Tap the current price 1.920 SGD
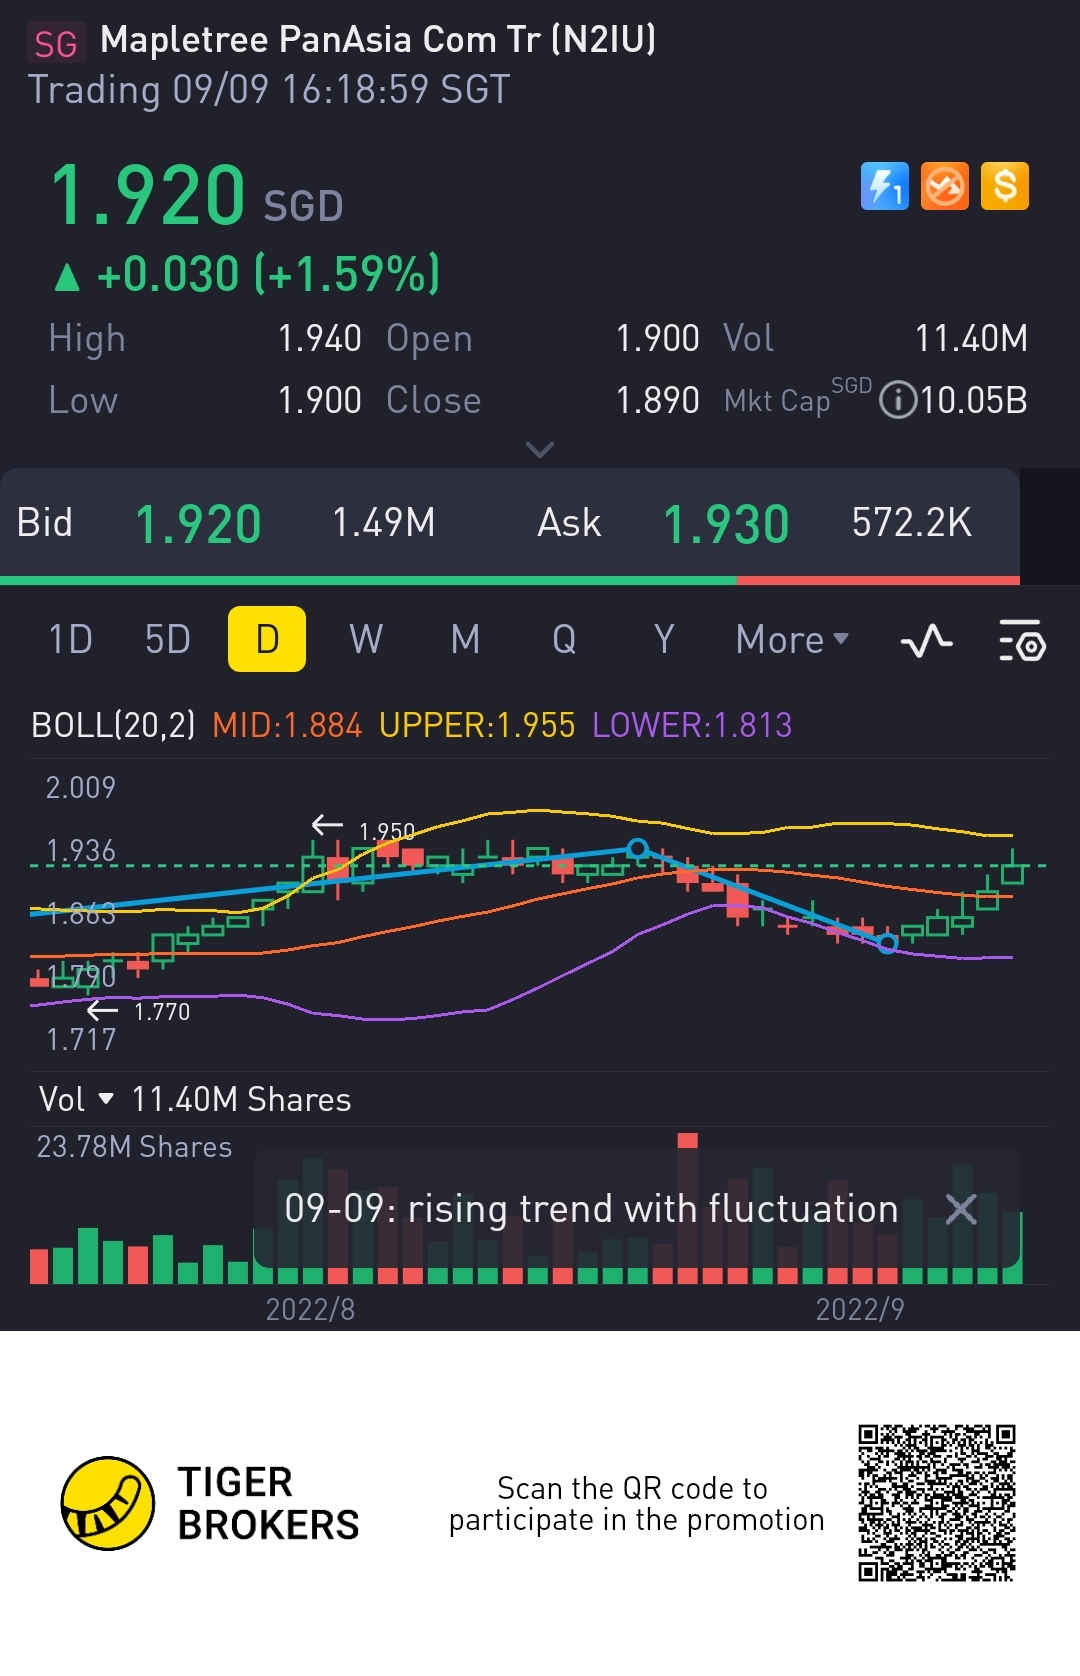This screenshot has height=1676, width=1080. point(197,196)
